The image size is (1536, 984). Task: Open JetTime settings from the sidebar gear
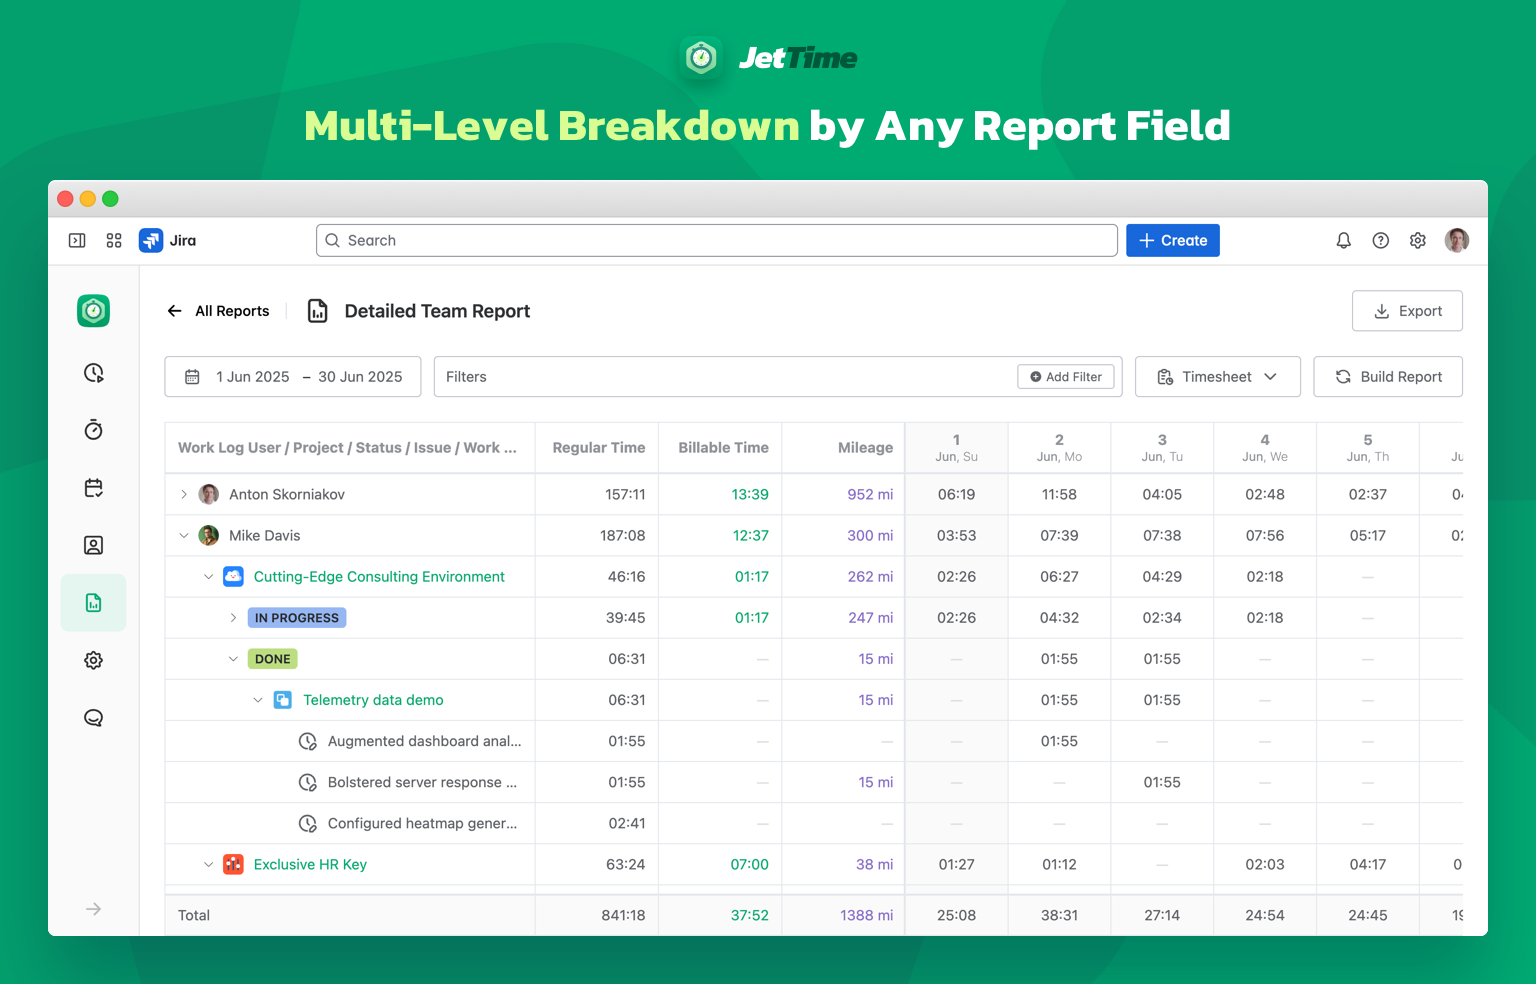coord(93,660)
